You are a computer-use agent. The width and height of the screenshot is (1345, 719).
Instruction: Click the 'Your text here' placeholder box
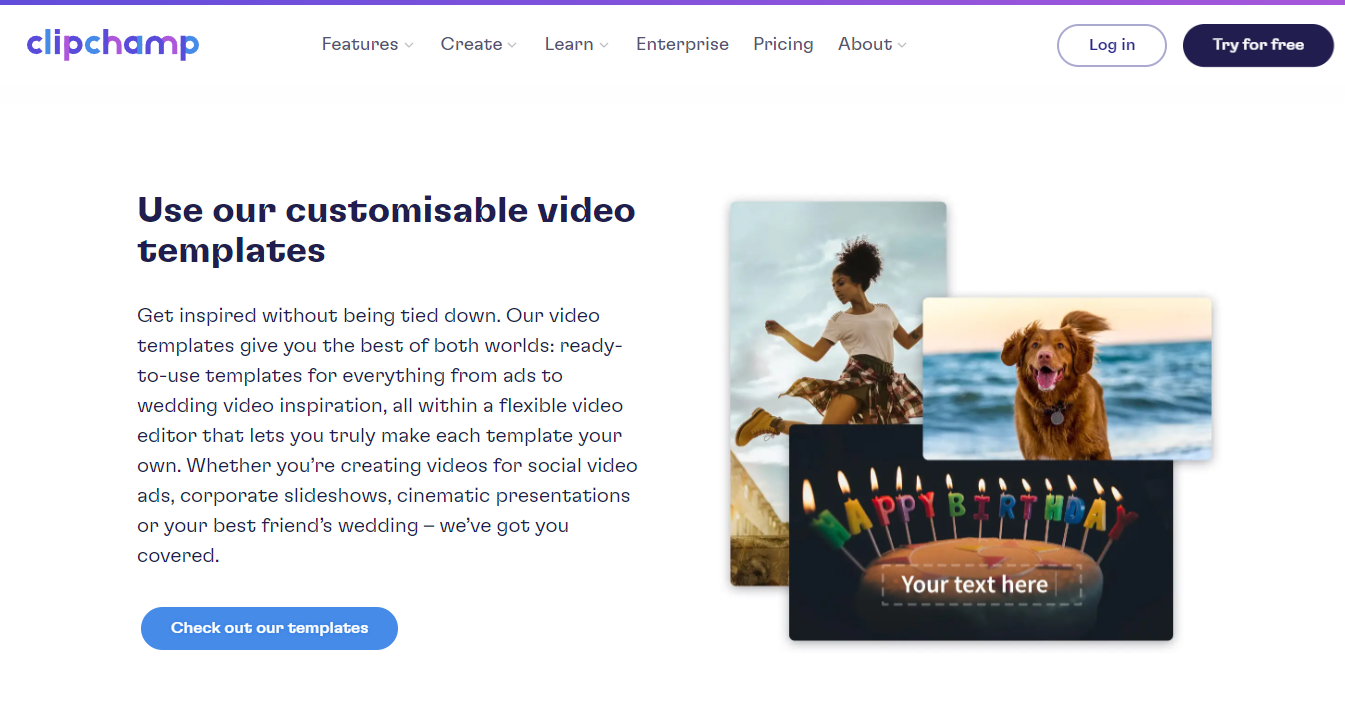pos(981,585)
